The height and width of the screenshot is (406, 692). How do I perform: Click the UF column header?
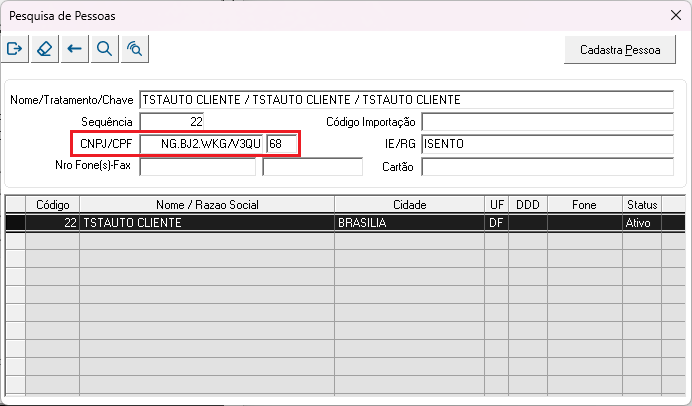point(496,205)
